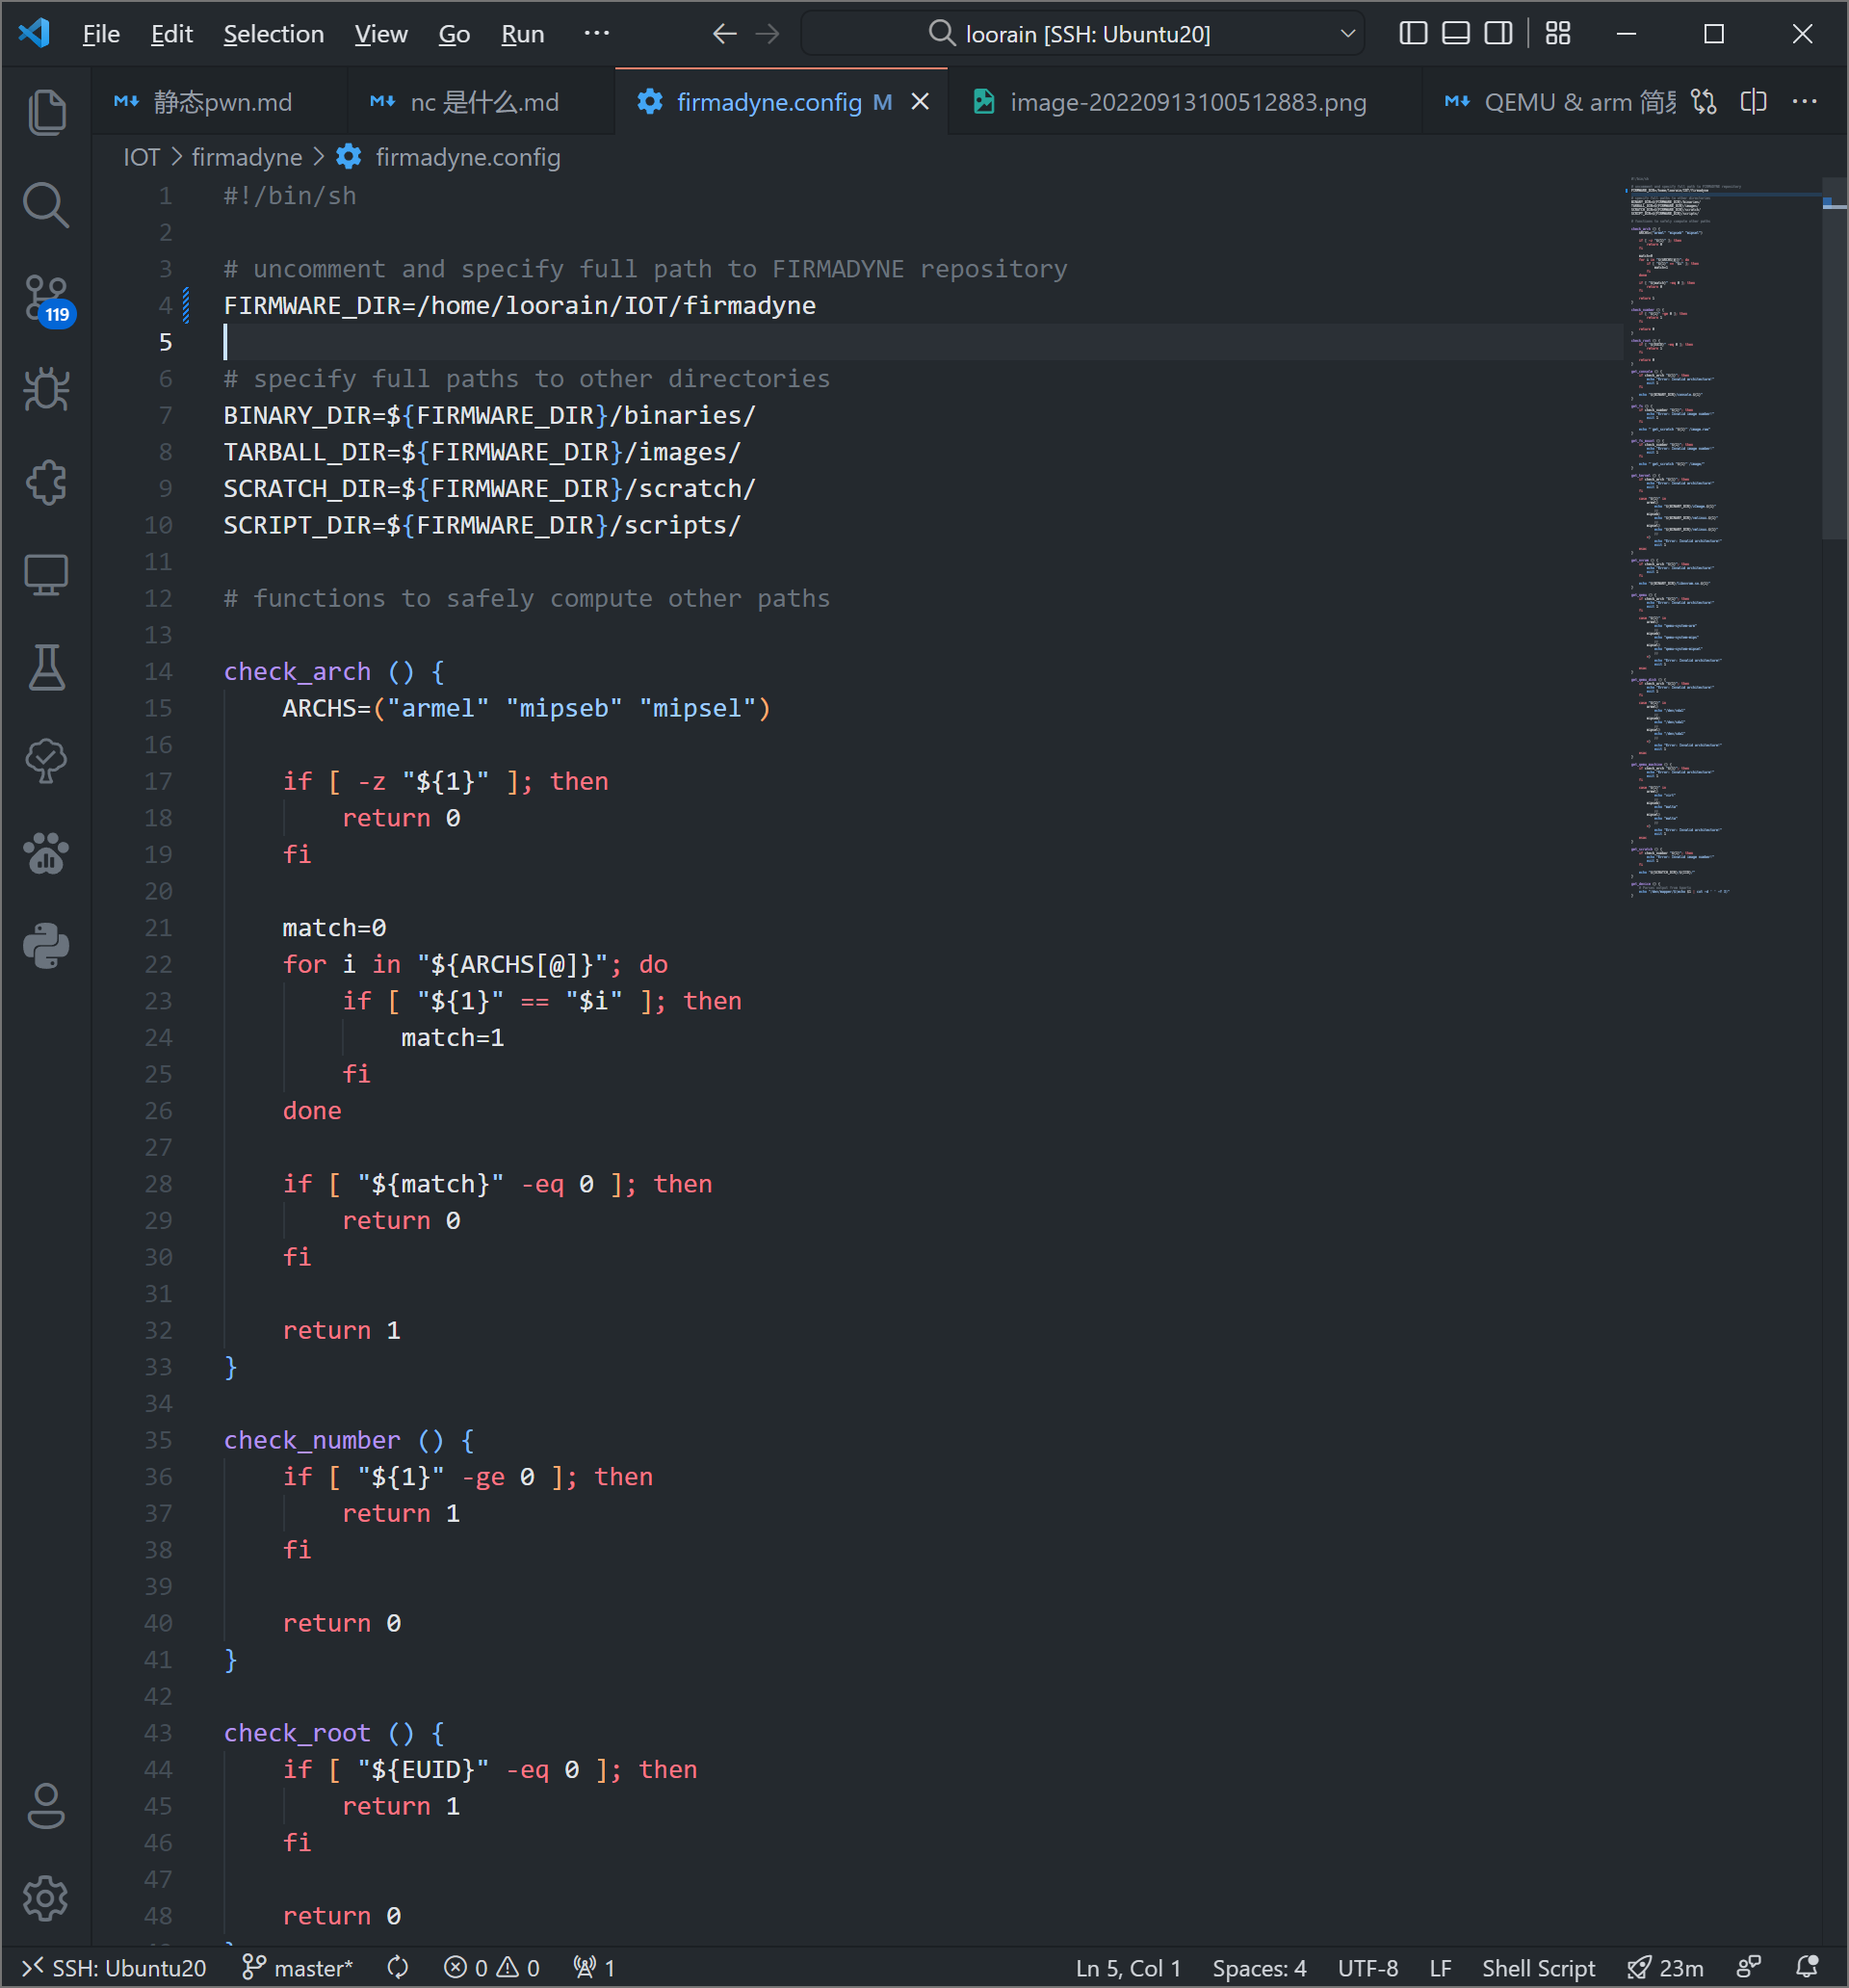Toggle primary side bar layout button

click(x=1413, y=33)
